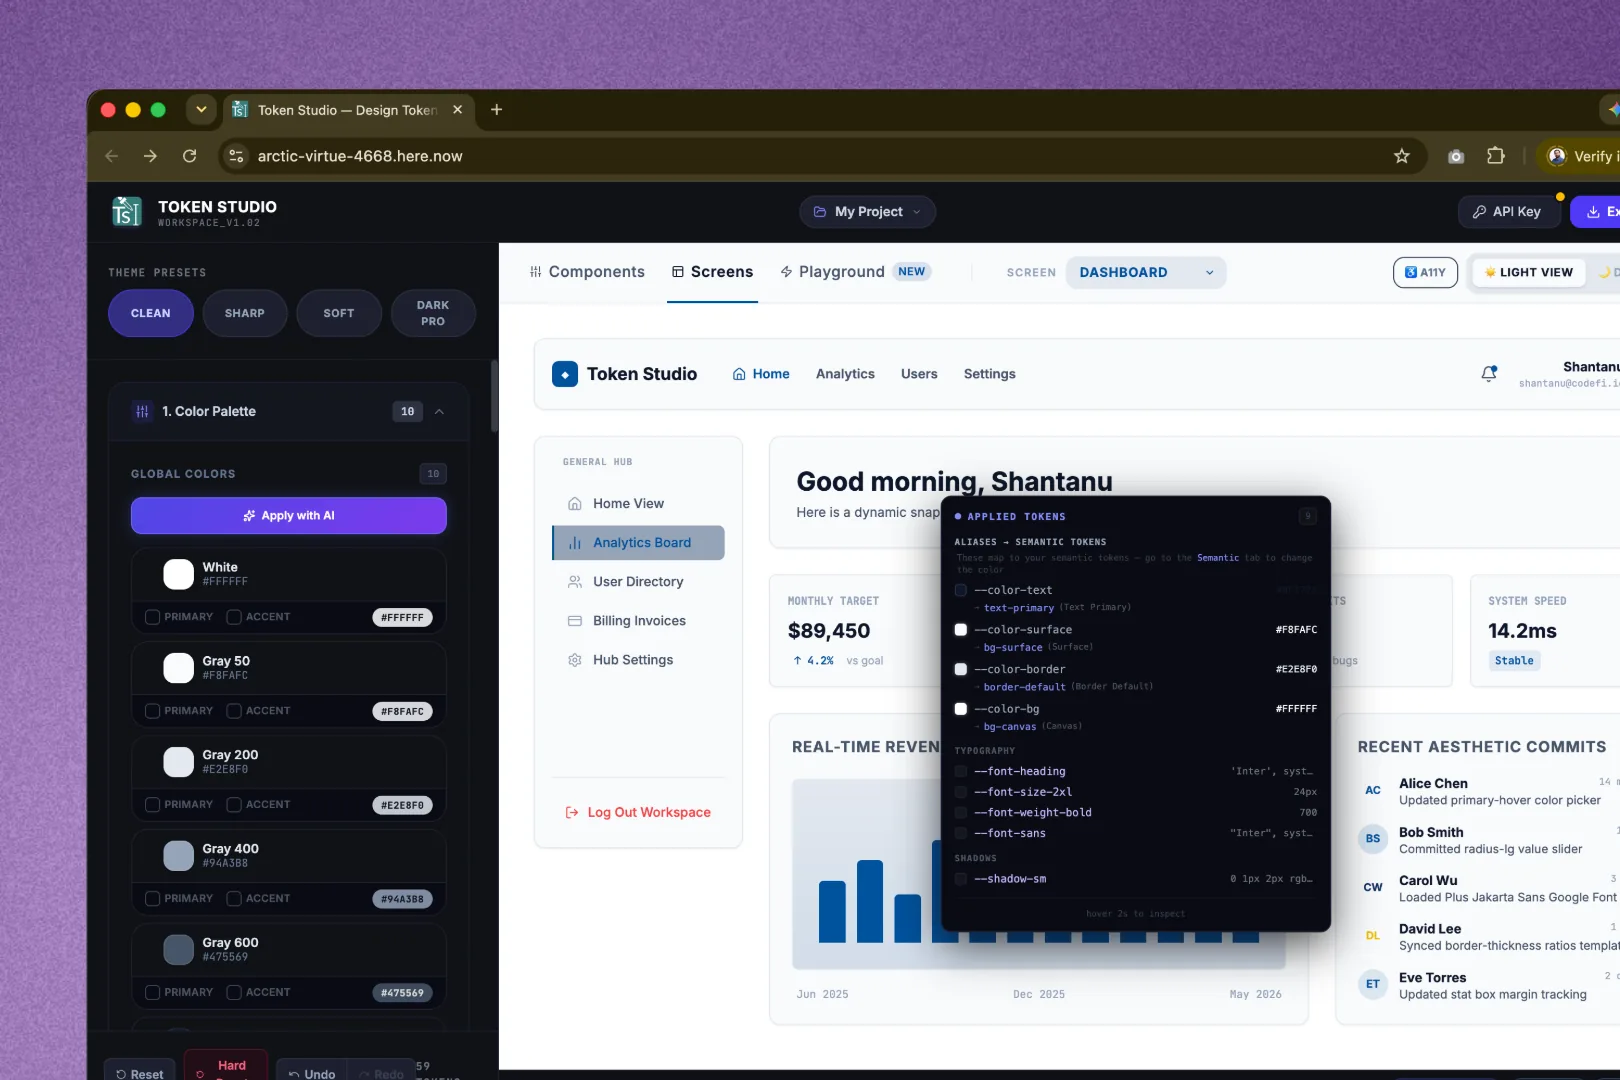Click the Reset button at bottom left
The height and width of the screenshot is (1080, 1620).
(140, 1072)
